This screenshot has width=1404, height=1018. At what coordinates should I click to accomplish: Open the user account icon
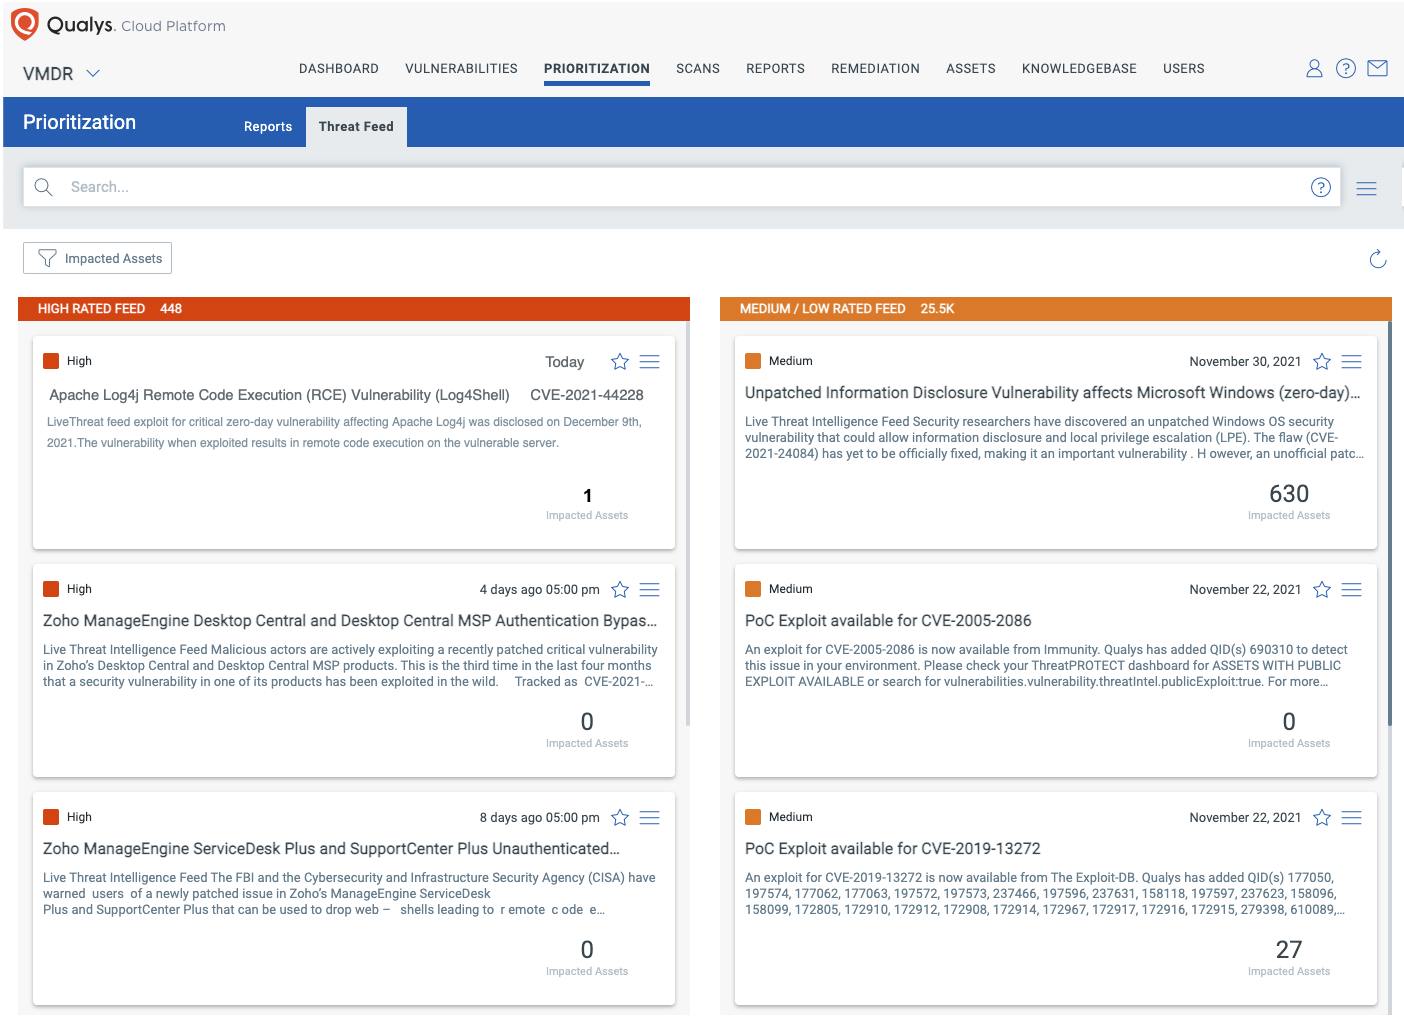1314,68
